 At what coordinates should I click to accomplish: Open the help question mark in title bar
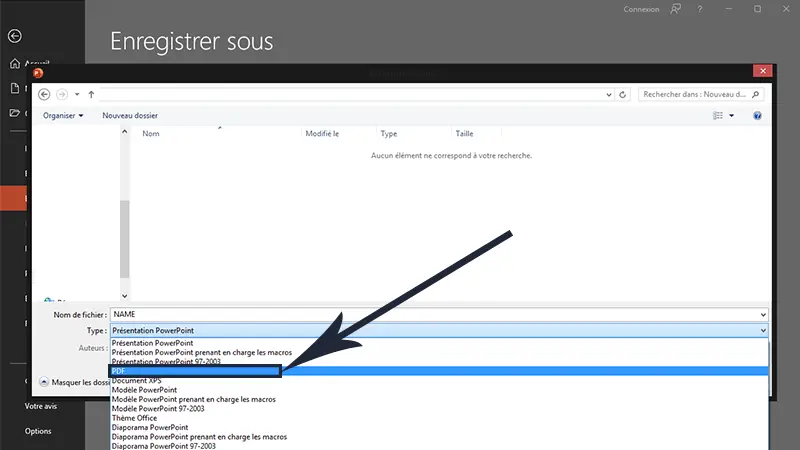(x=699, y=9)
